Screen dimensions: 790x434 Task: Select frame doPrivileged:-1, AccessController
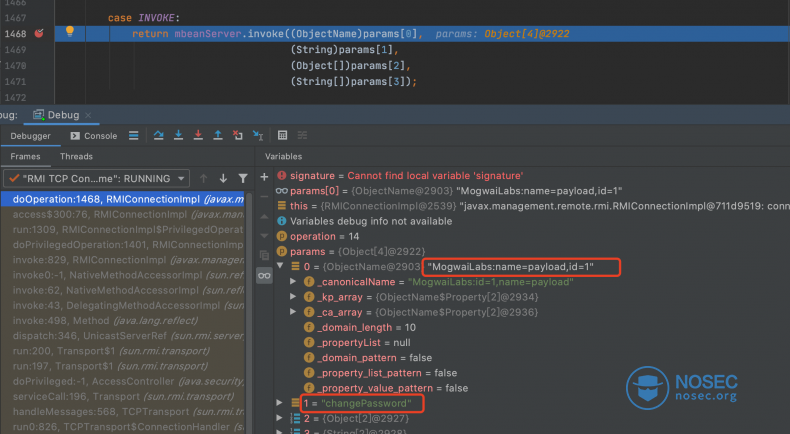pos(122,381)
